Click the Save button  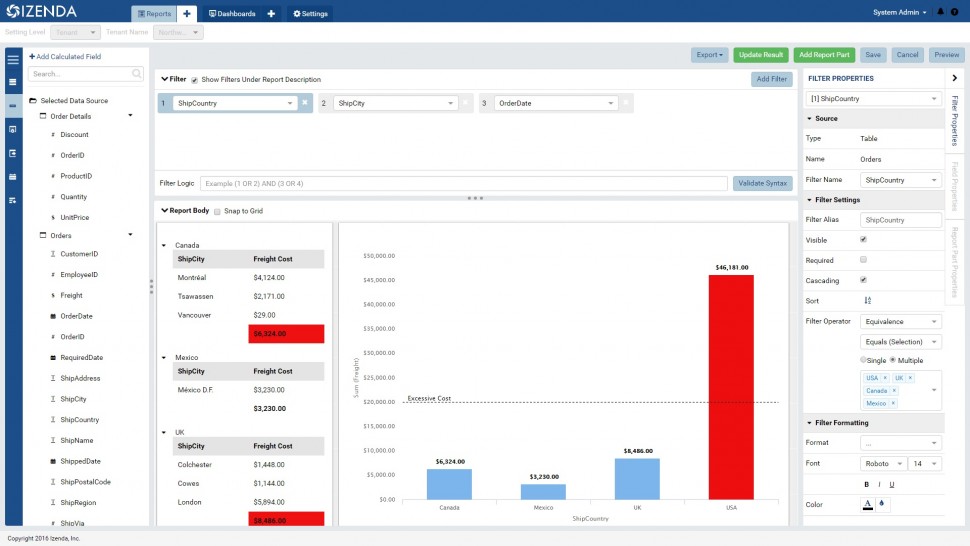pyautogui.click(x=873, y=55)
